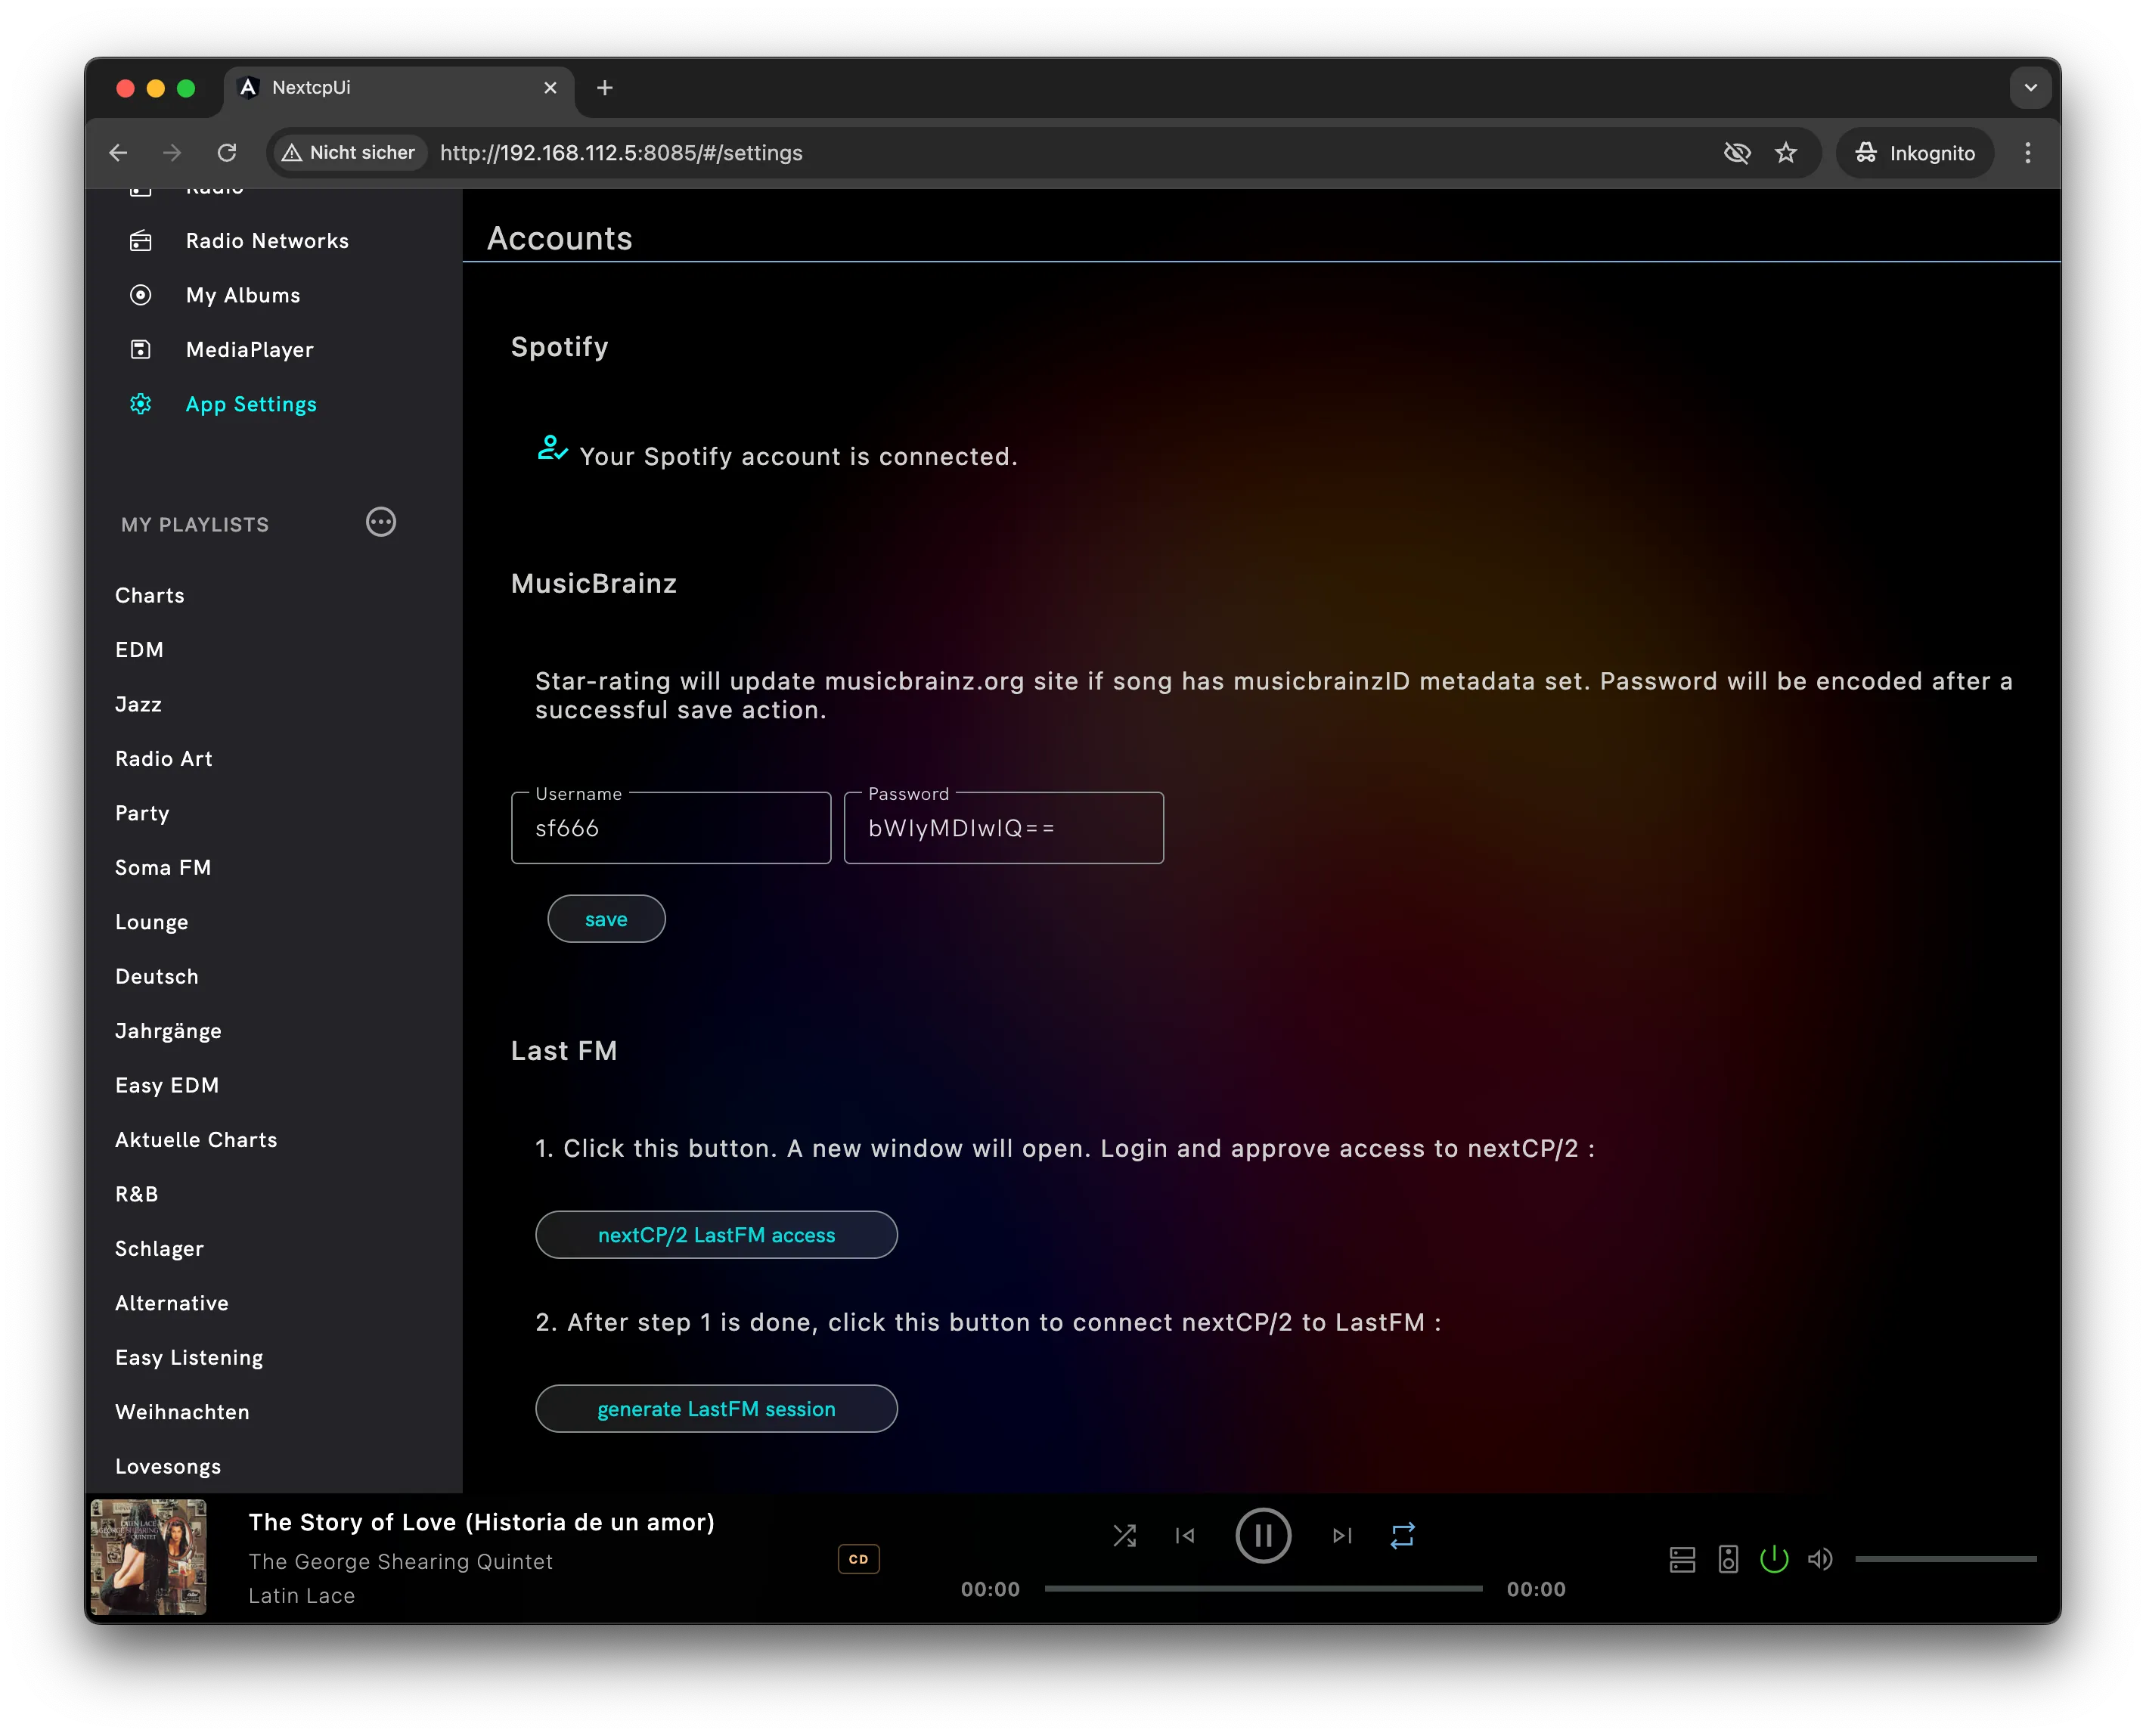Open Radio Networks in sidebar
This screenshot has width=2146, height=1736.
point(267,241)
